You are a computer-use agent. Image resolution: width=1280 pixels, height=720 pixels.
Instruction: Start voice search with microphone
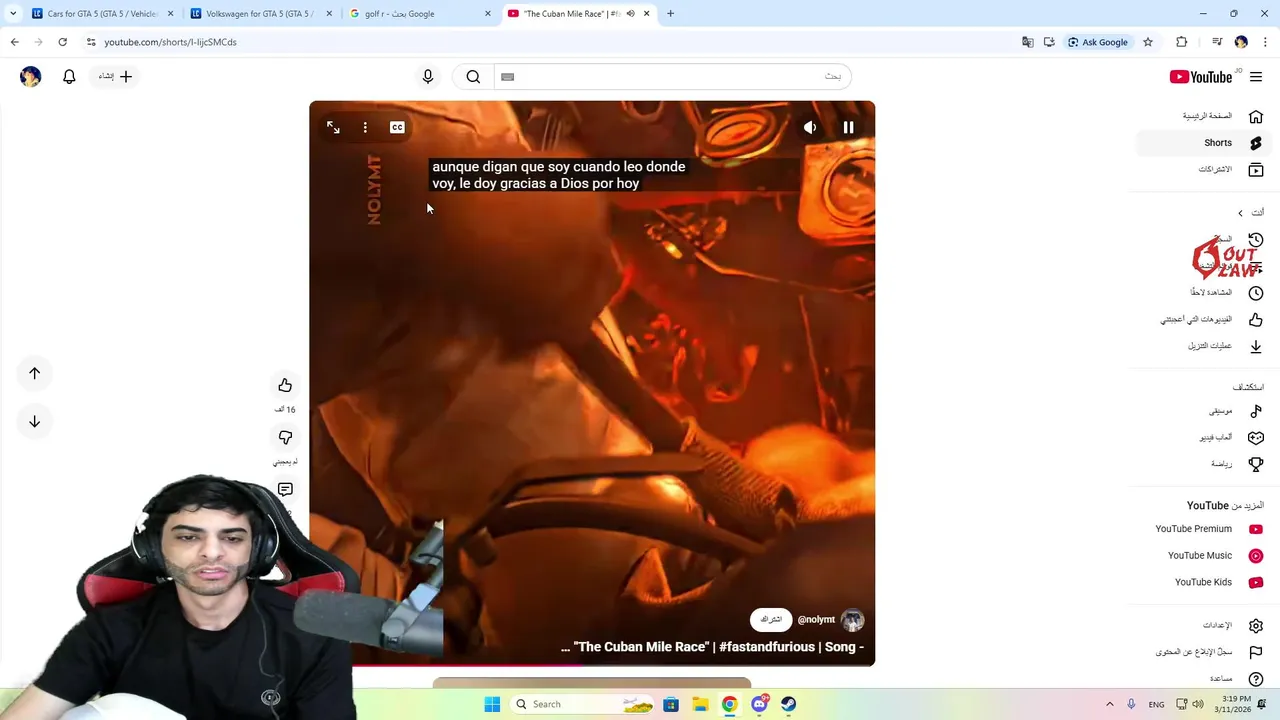click(428, 76)
